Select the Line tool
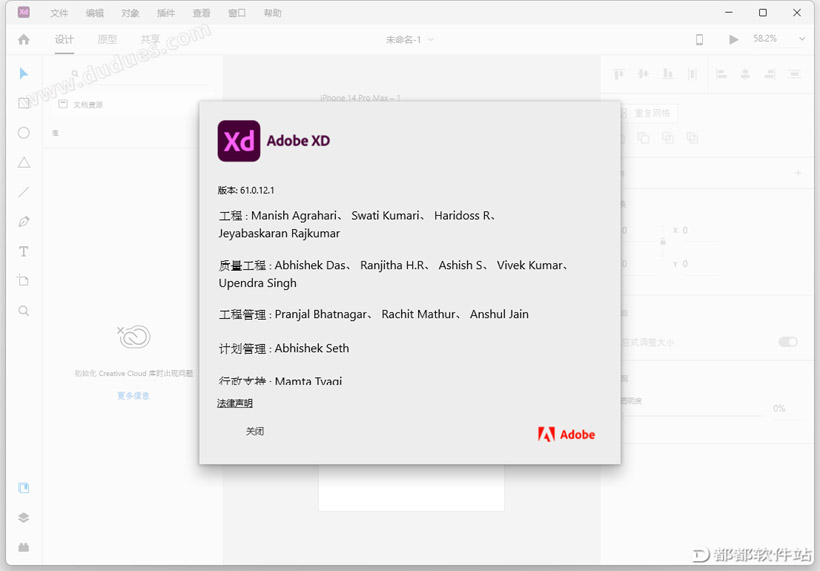 coord(24,192)
